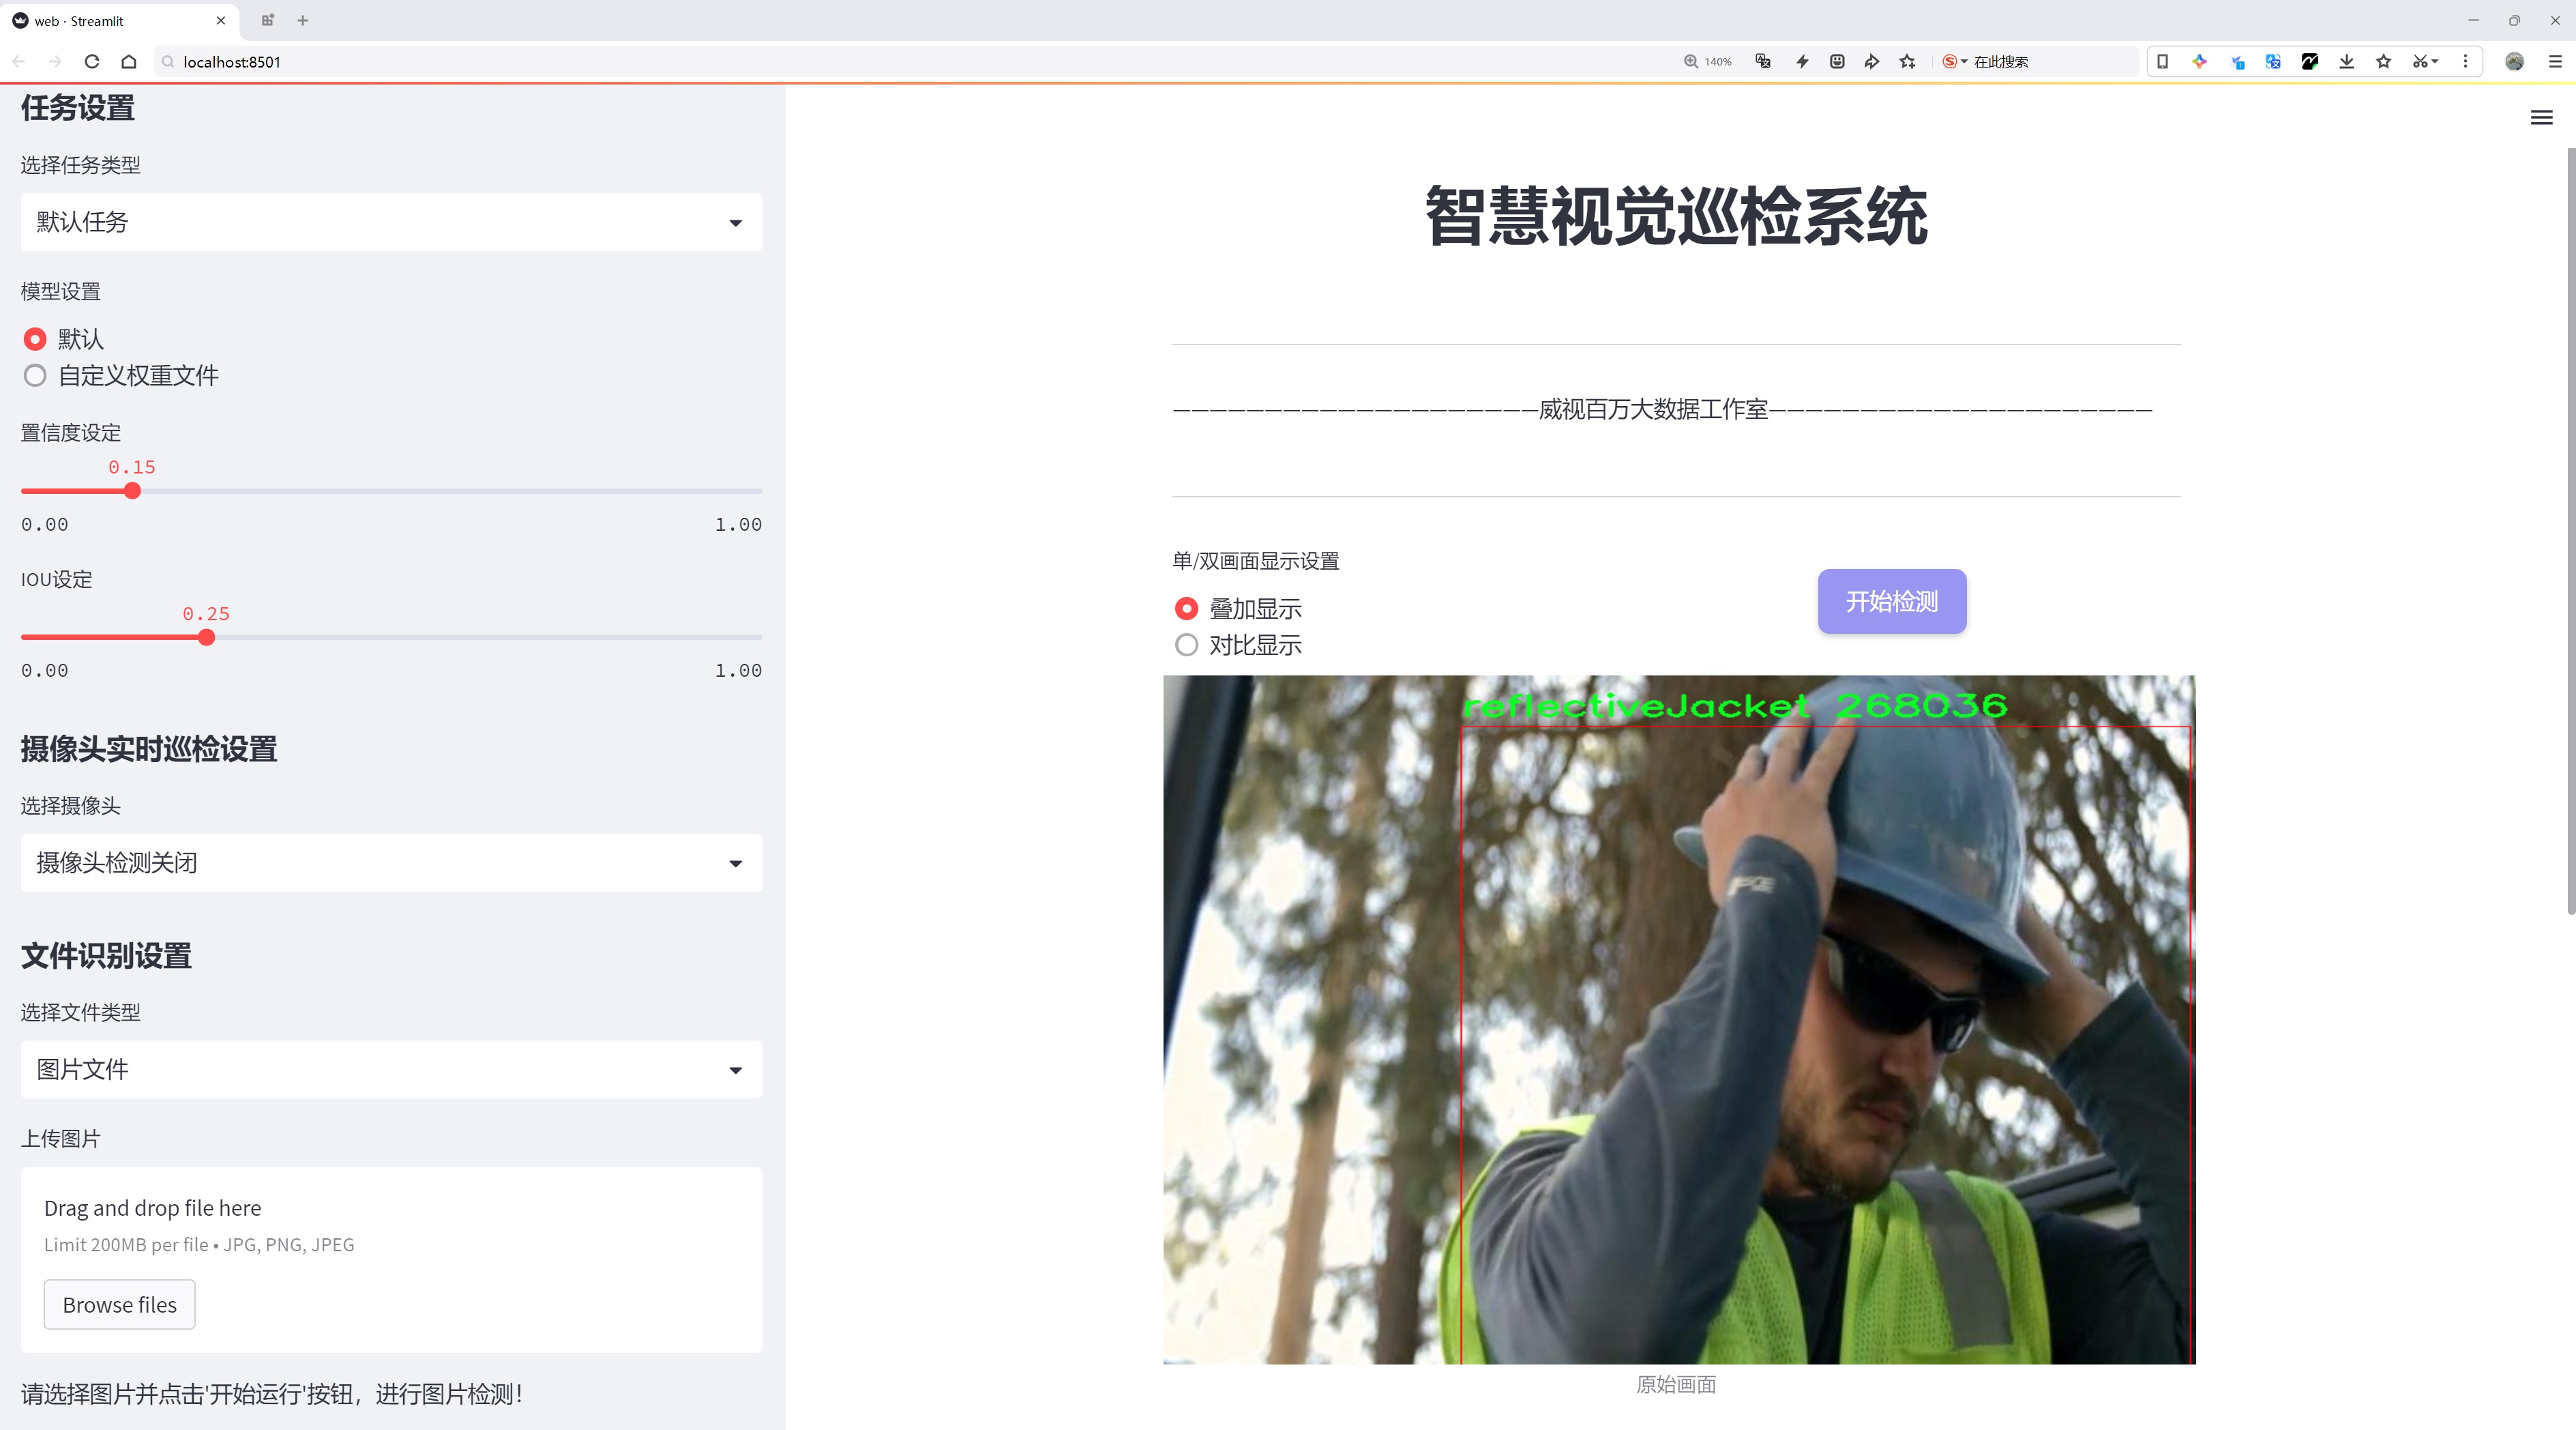Select the 自定义权重文件 radio option
This screenshot has height=1430, width=2576.
point(35,376)
